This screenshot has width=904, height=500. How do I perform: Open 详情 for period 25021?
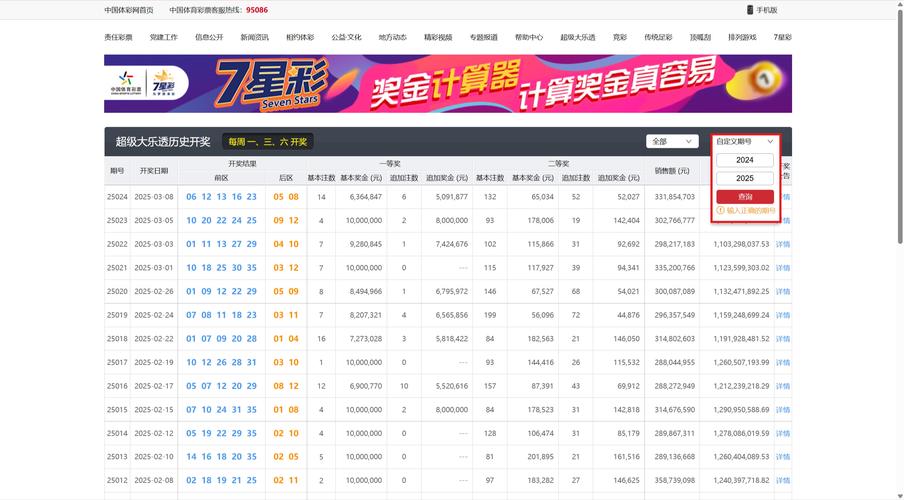click(783, 268)
